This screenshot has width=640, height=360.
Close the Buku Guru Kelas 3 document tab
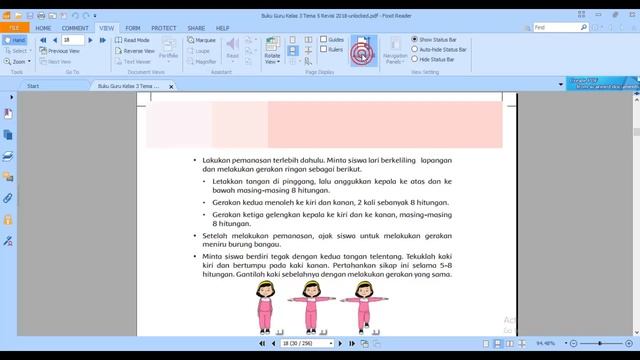click(x=171, y=87)
